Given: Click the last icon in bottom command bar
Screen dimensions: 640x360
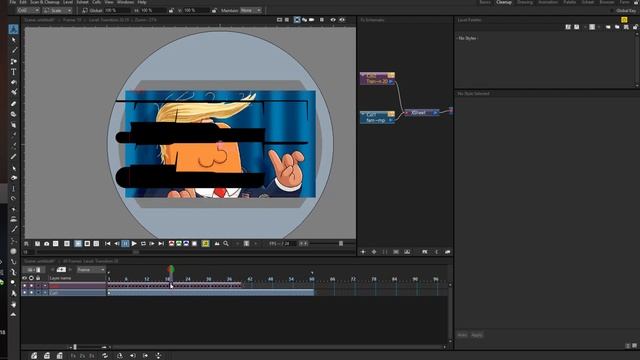Looking at the screenshot, I should tap(158, 356).
